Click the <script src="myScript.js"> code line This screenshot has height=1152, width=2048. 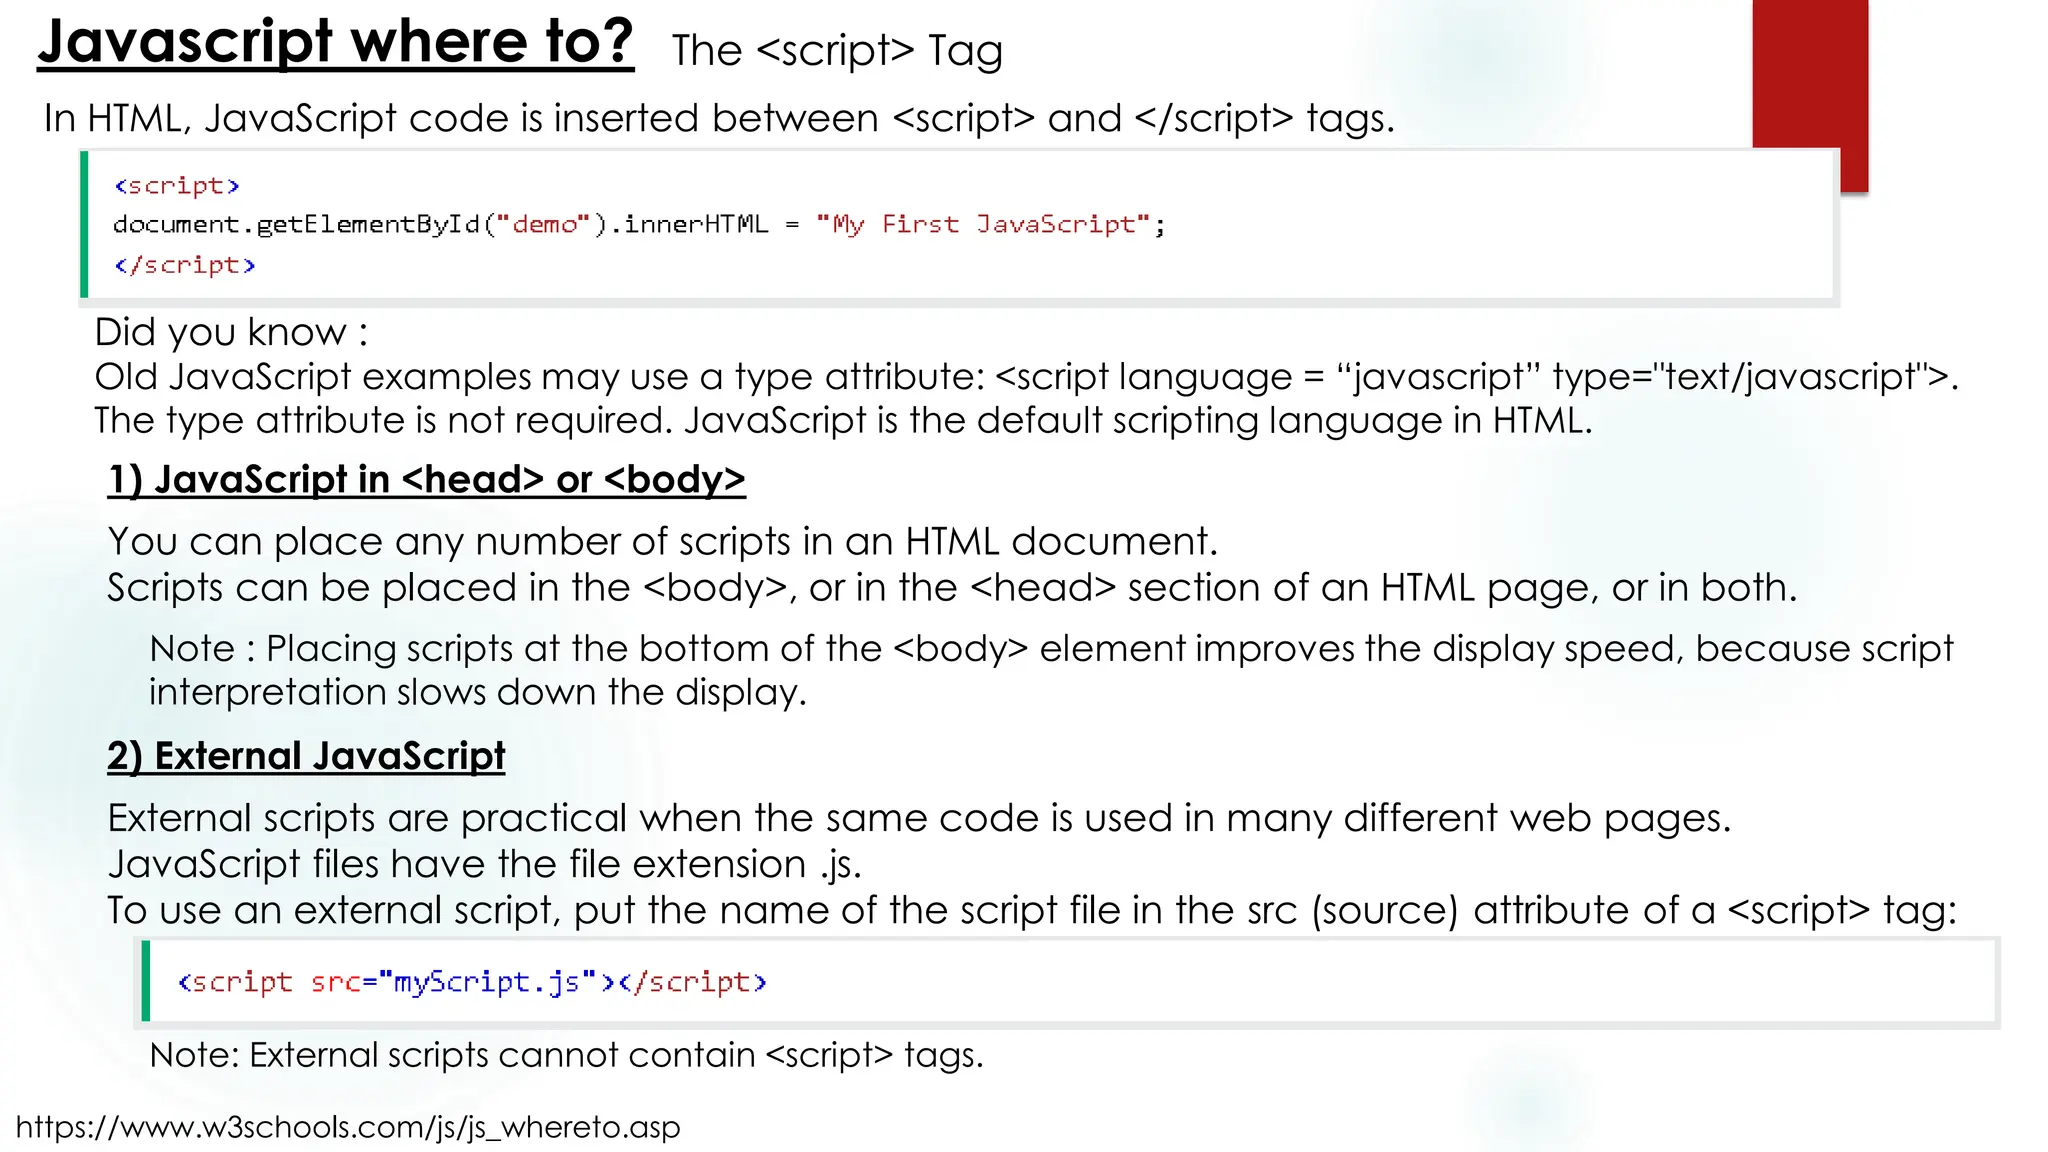[x=472, y=982]
